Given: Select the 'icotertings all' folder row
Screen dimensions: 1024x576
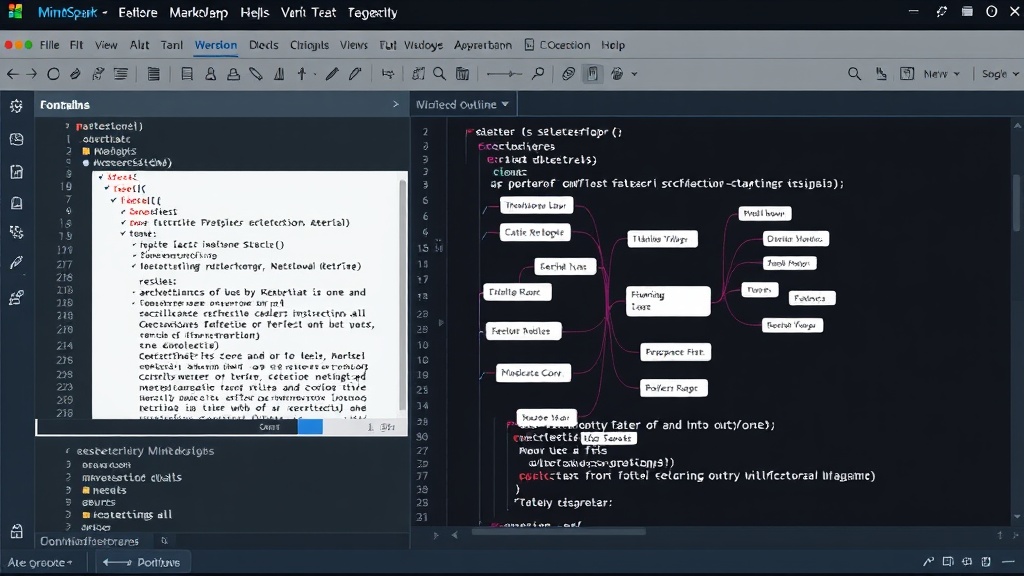Looking at the screenshot, I should point(127,515).
